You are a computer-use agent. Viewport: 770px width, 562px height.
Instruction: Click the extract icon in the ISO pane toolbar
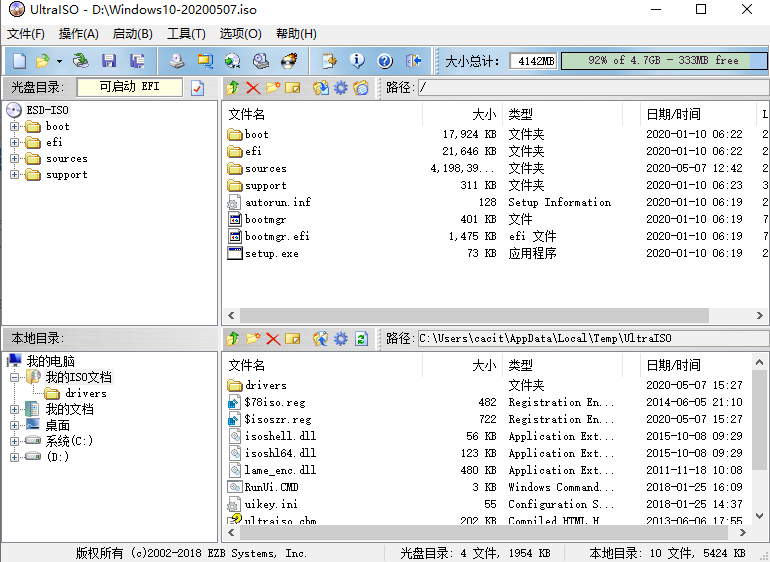tap(321, 88)
